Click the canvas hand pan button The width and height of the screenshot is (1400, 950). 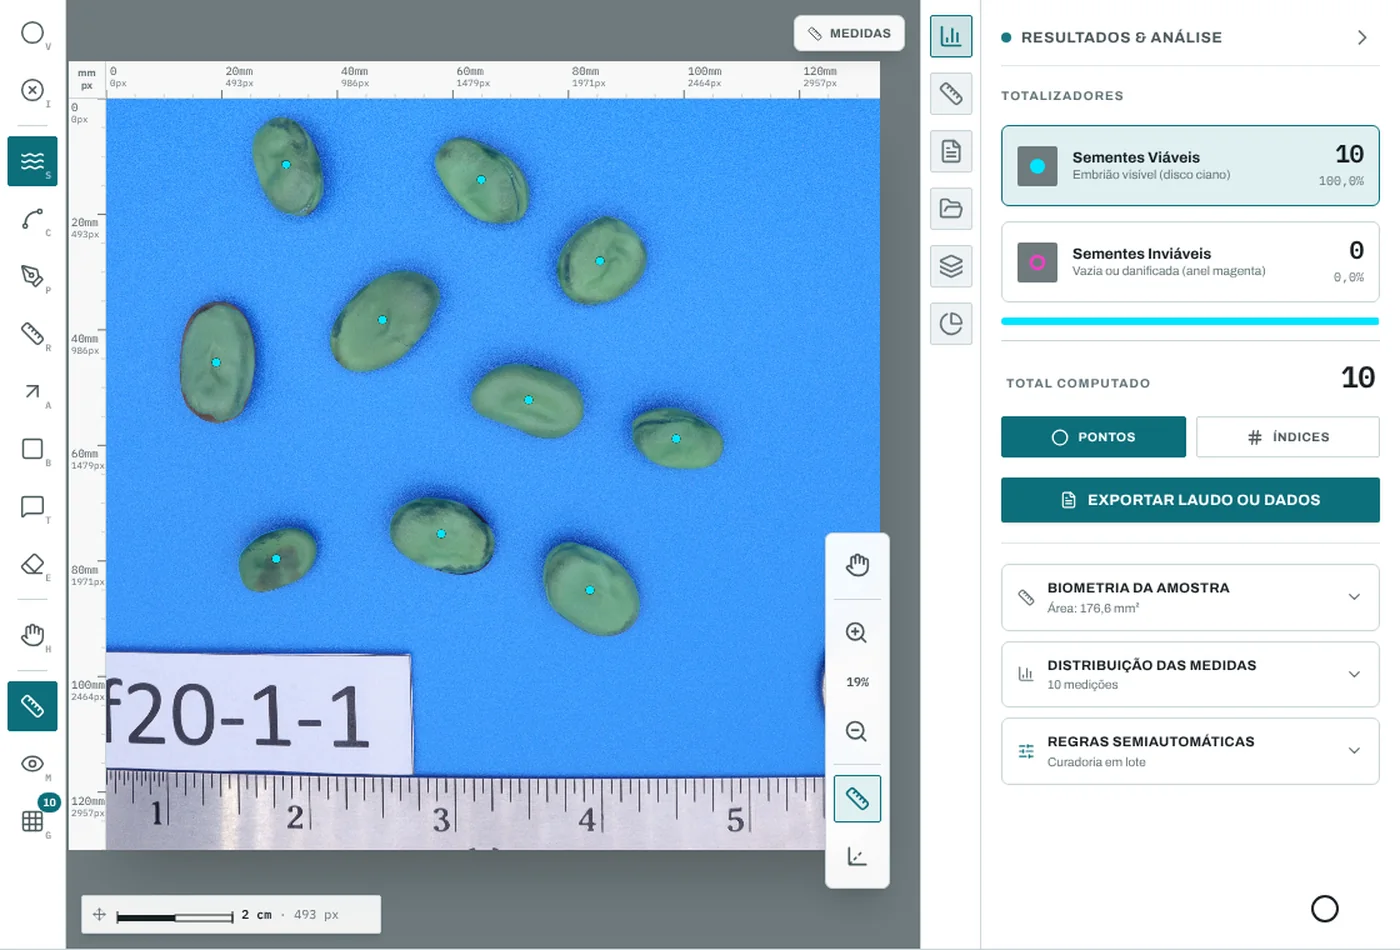[857, 565]
